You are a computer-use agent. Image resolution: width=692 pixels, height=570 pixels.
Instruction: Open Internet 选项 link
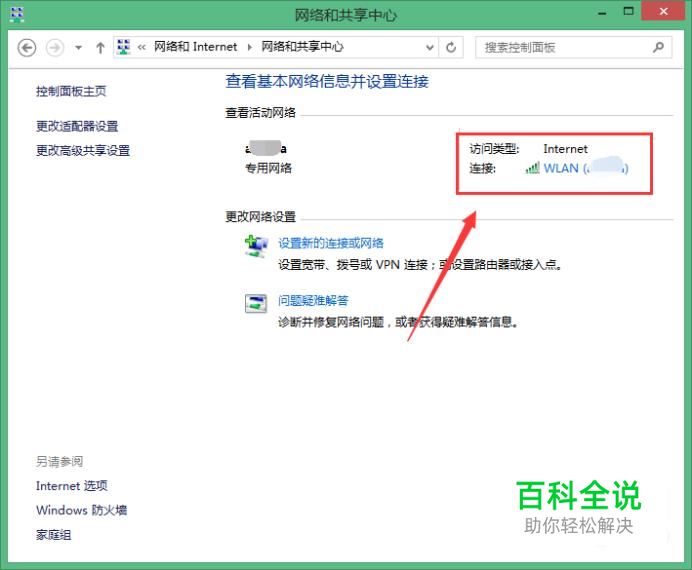[x=71, y=486]
